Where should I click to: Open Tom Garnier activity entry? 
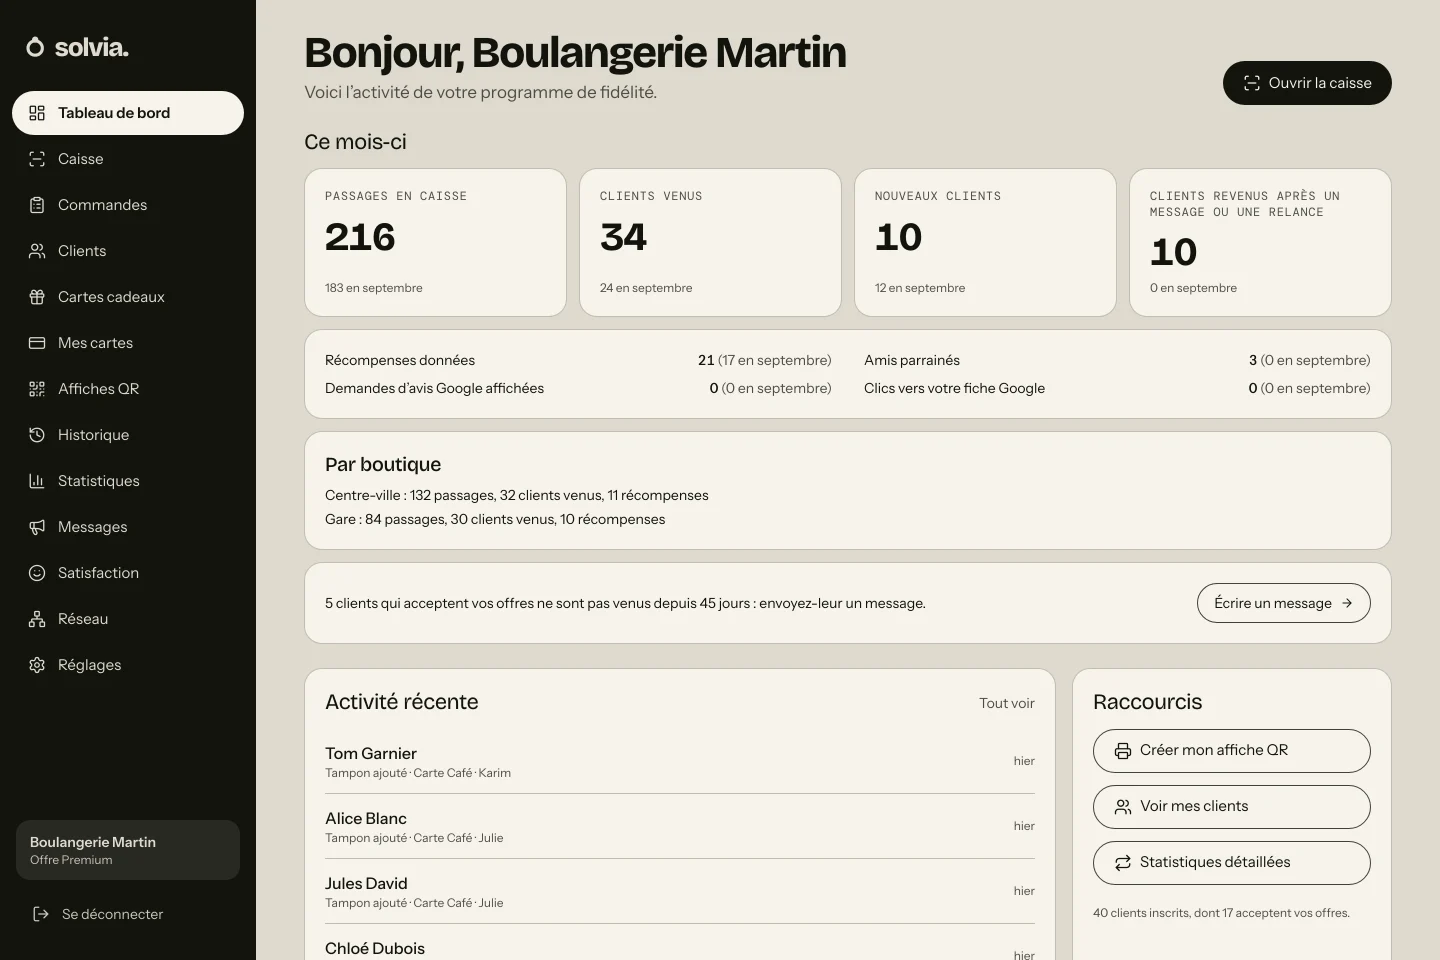(x=680, y=761)
